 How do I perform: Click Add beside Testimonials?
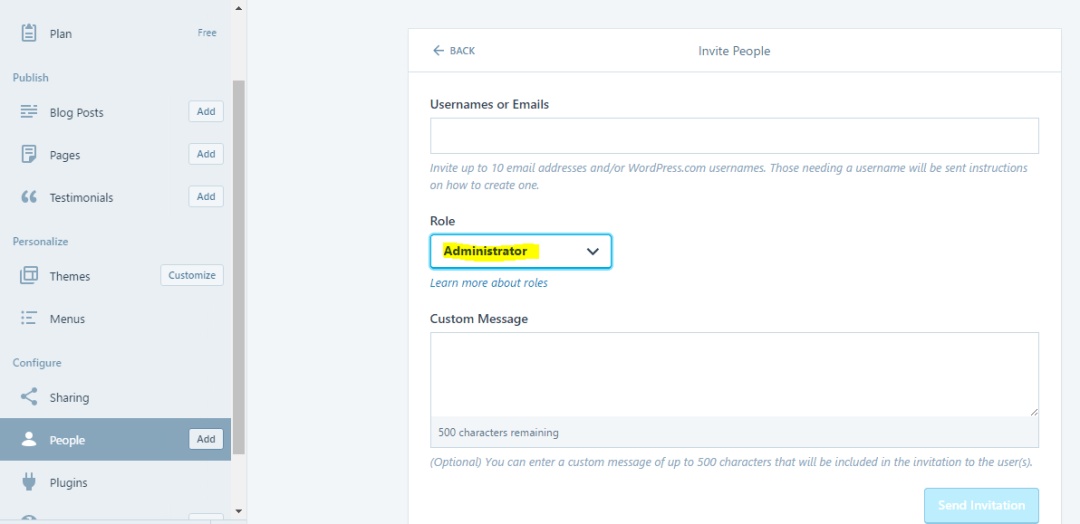pyautogui.click(x=206, y=197)
